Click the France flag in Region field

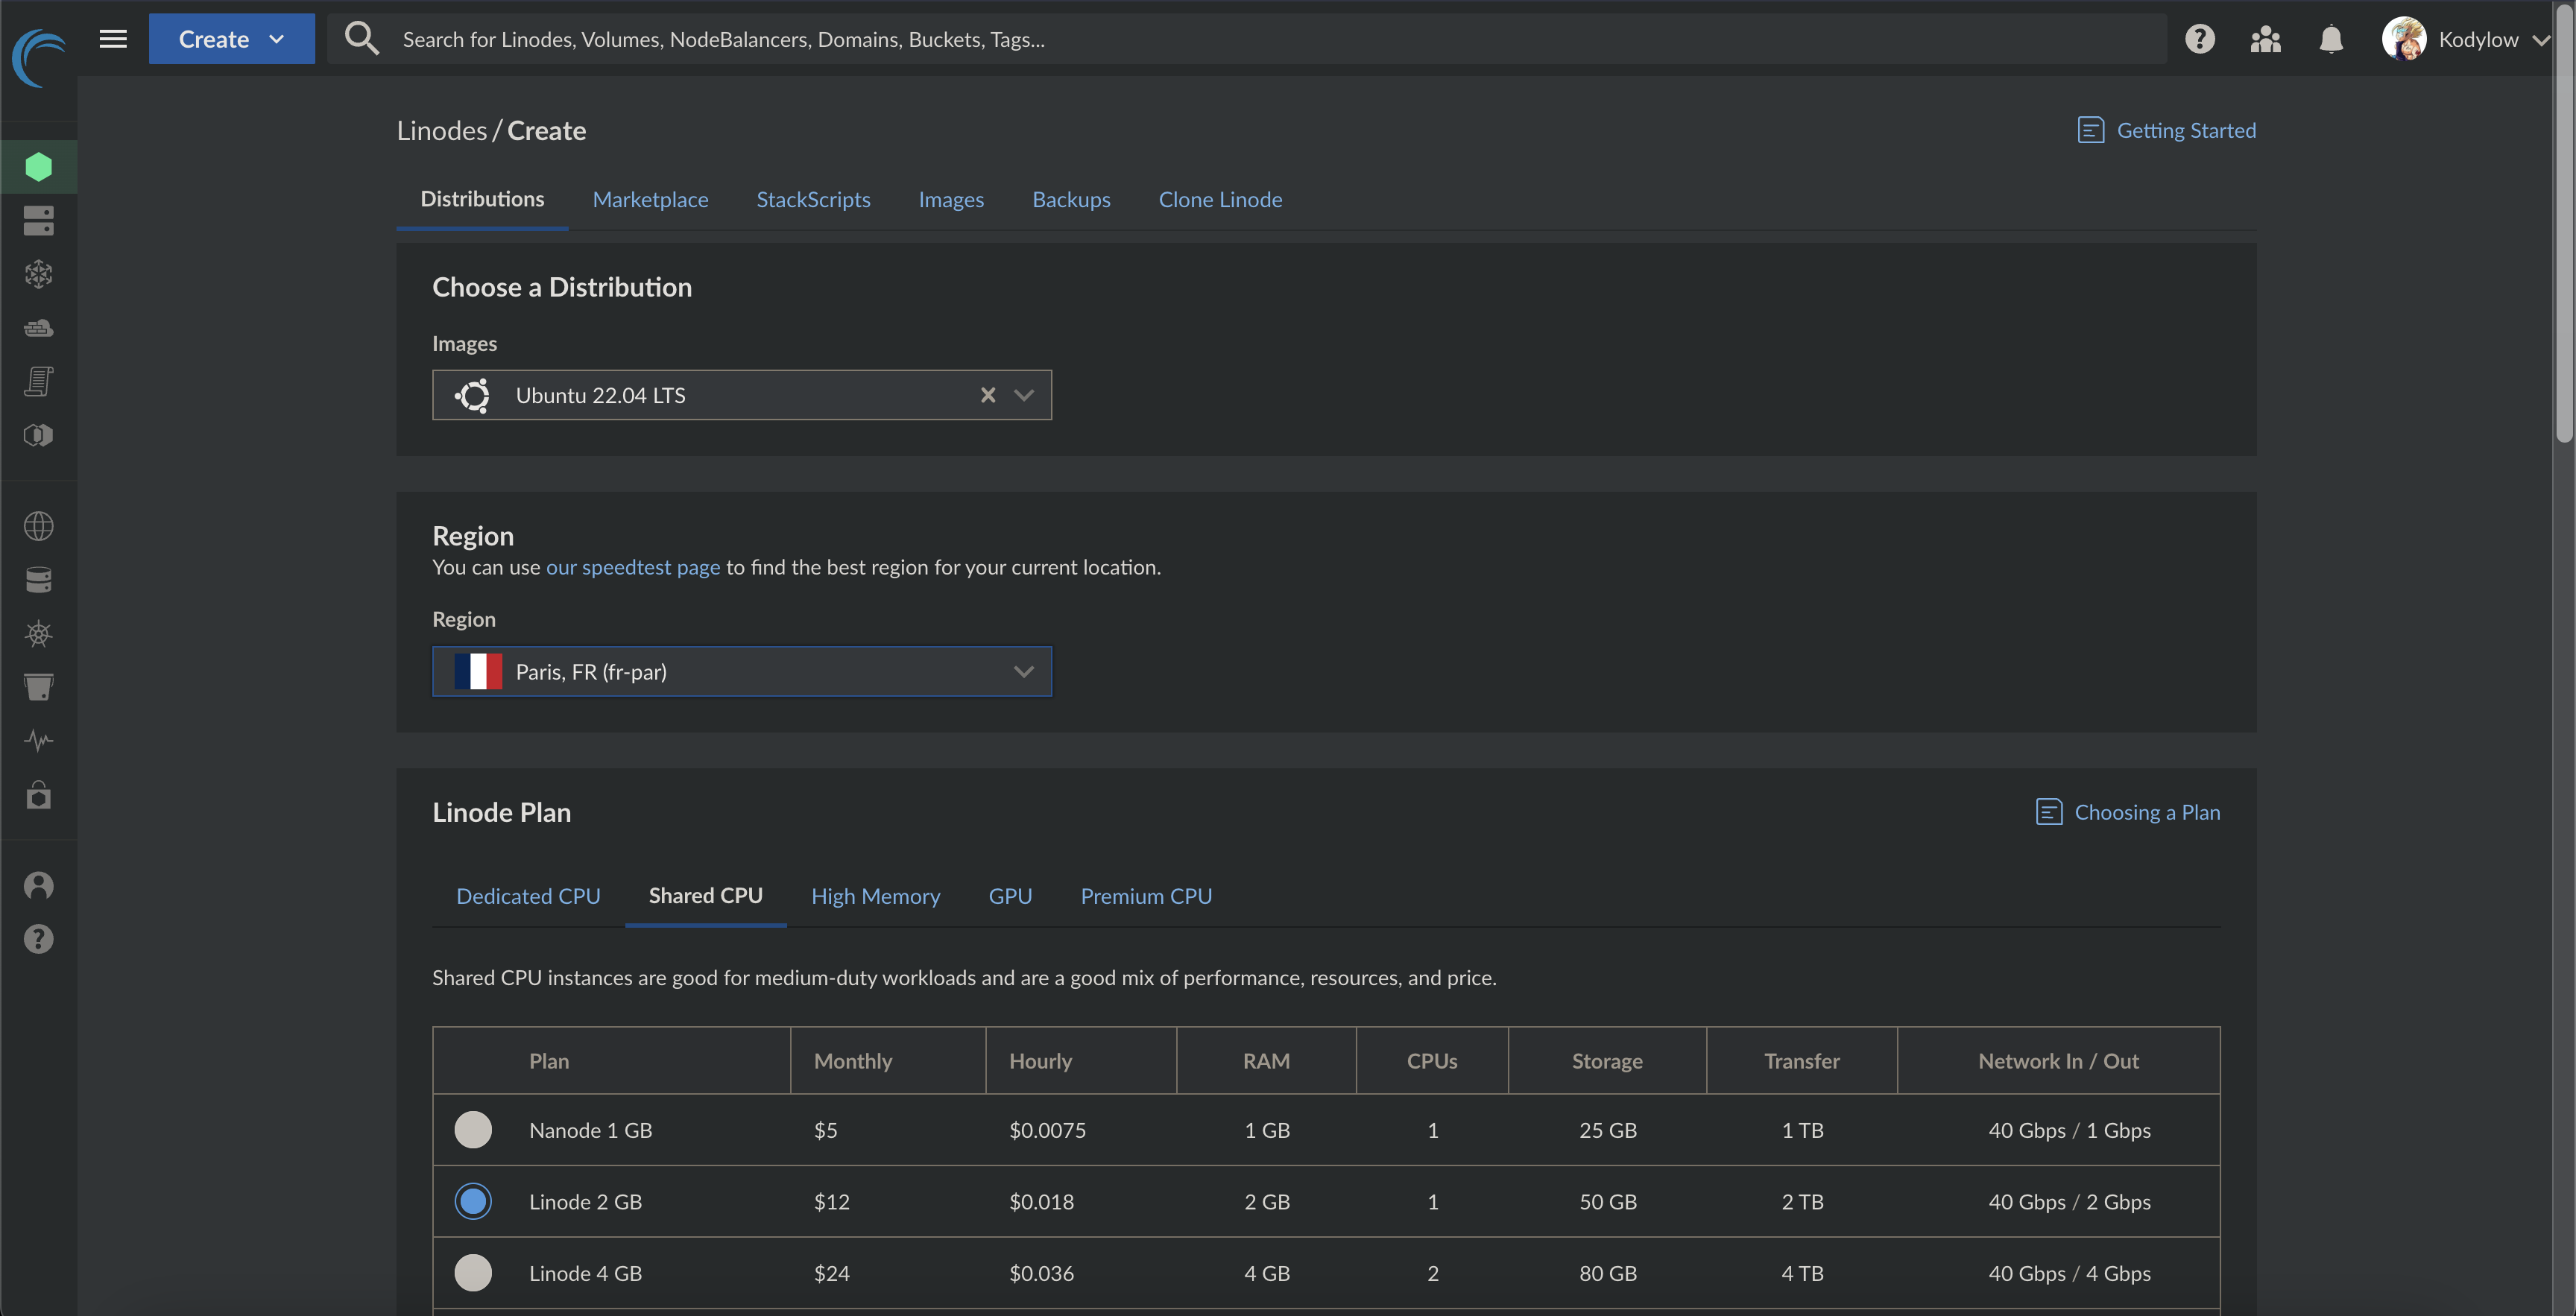(x=478, y=671)
